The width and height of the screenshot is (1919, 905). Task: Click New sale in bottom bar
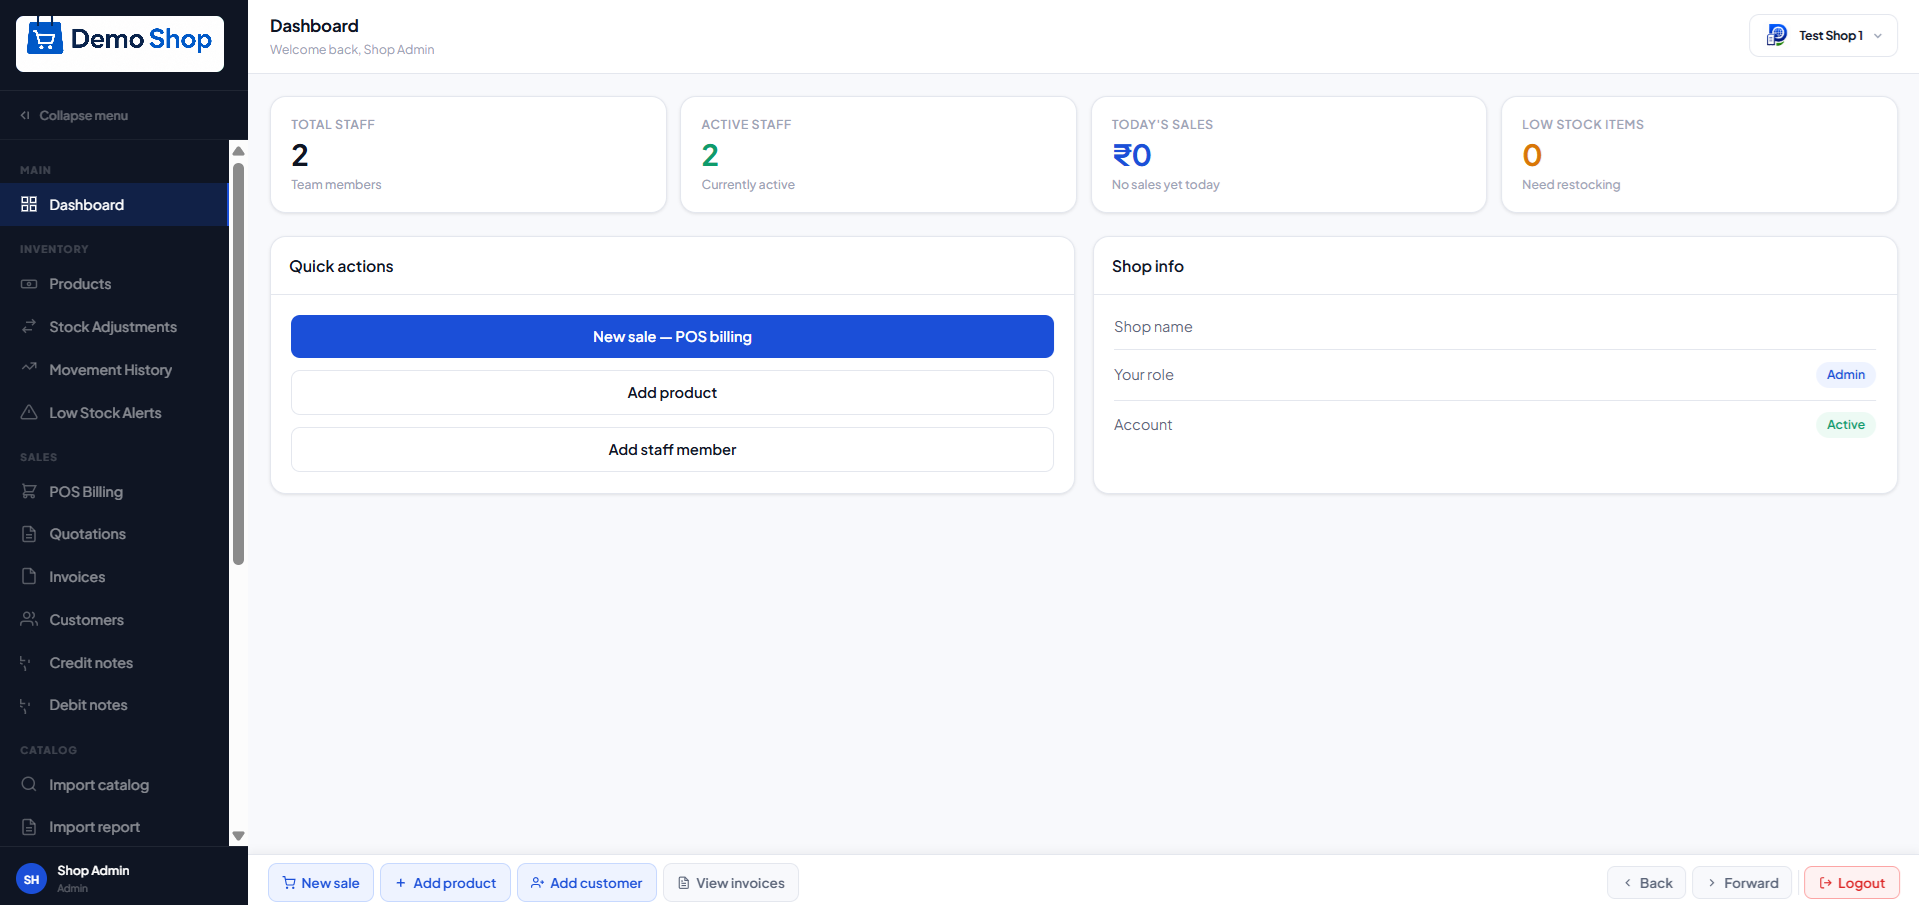[321, 883]
